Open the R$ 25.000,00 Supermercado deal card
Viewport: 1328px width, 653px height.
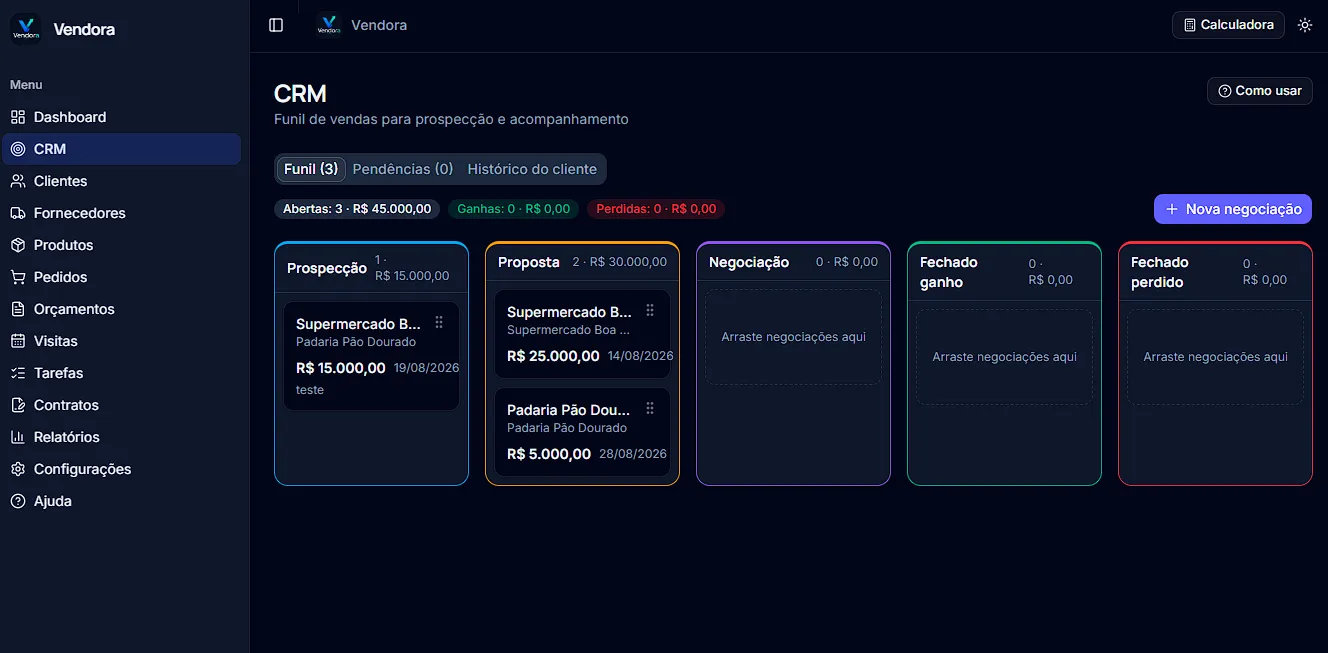pos(582,334)
